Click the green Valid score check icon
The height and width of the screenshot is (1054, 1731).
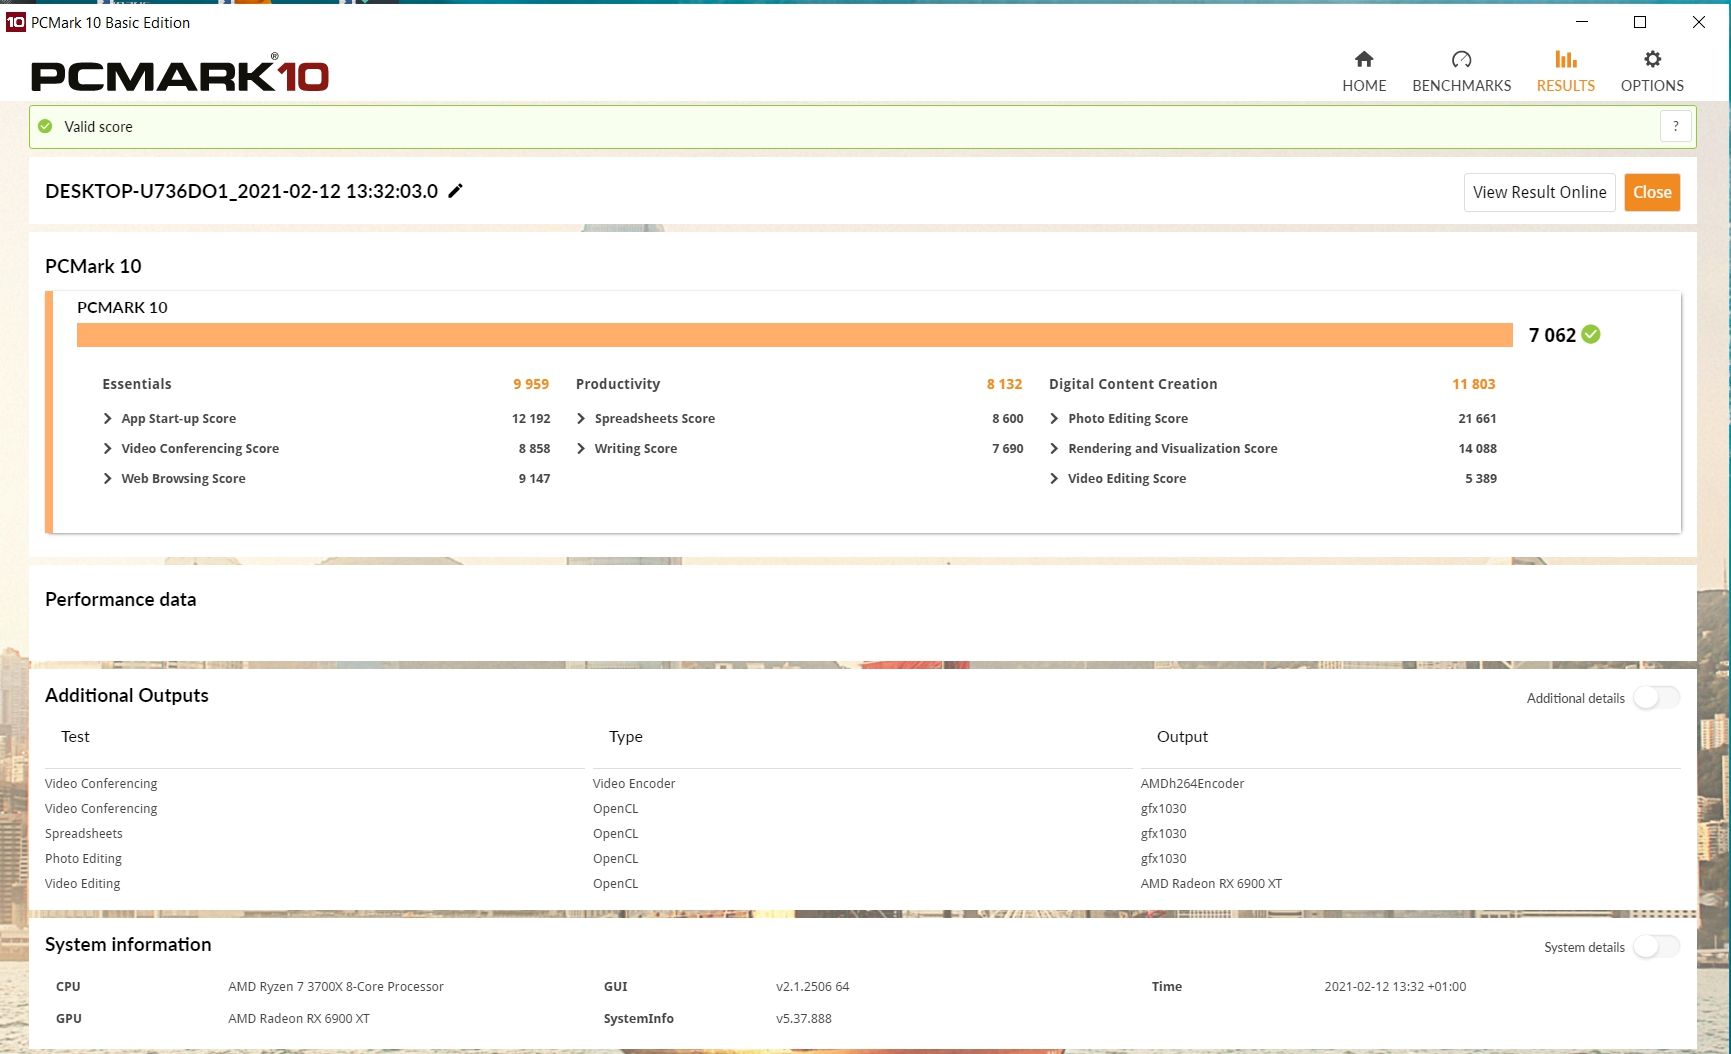click(45, 126)
